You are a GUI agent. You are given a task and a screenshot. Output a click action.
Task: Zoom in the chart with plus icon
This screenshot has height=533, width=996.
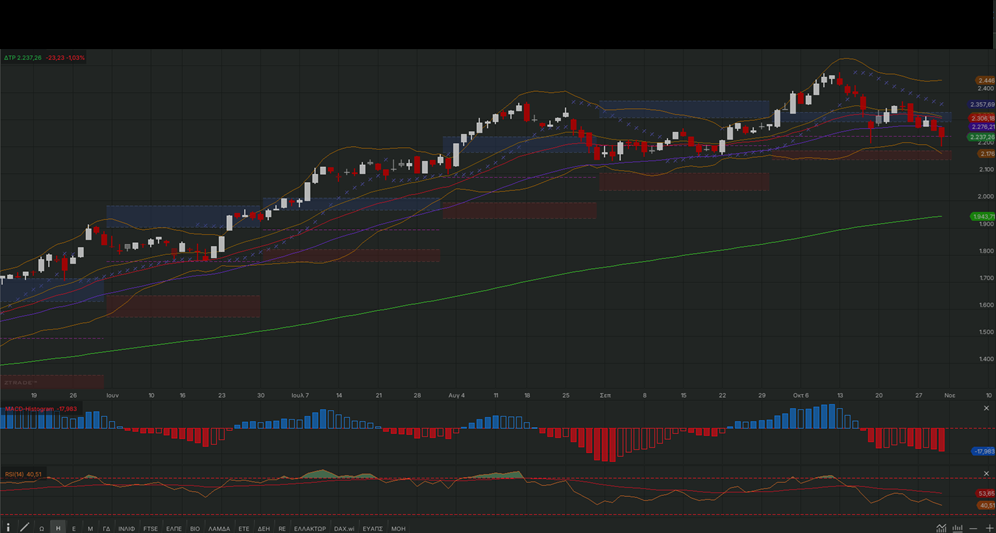coord(988,528)
